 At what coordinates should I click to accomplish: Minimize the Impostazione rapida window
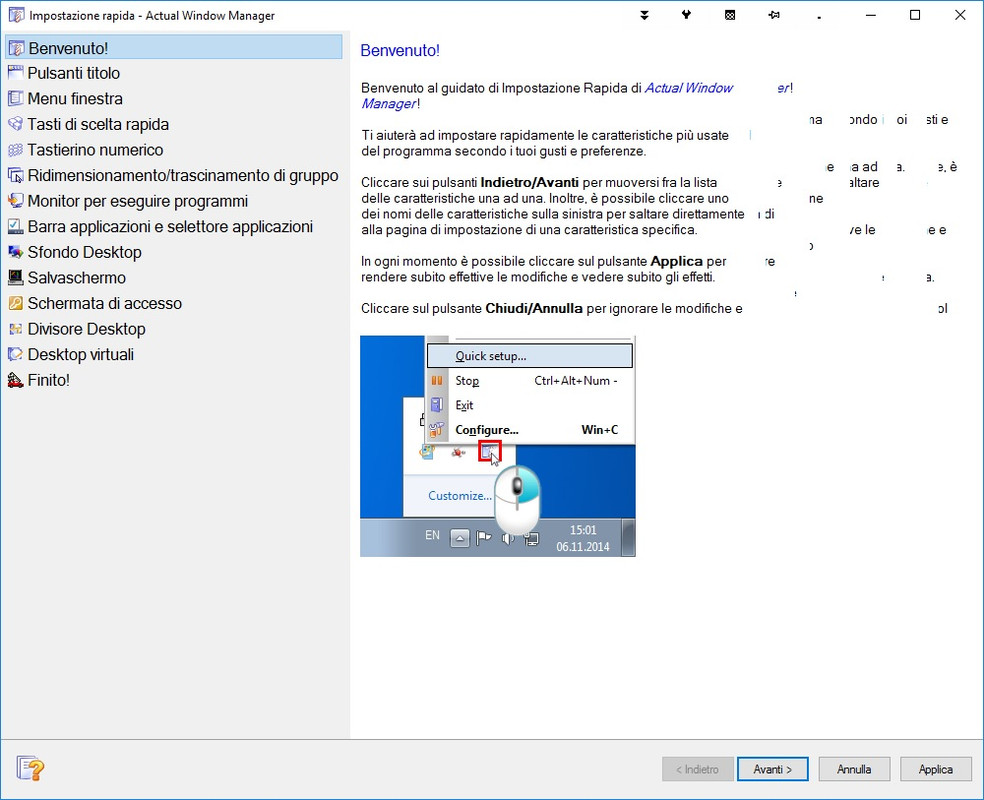[x=870, y=15]
